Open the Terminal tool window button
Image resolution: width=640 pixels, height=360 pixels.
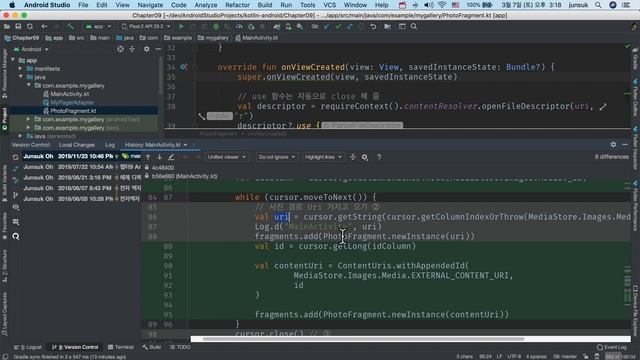[x=121, y=347]
